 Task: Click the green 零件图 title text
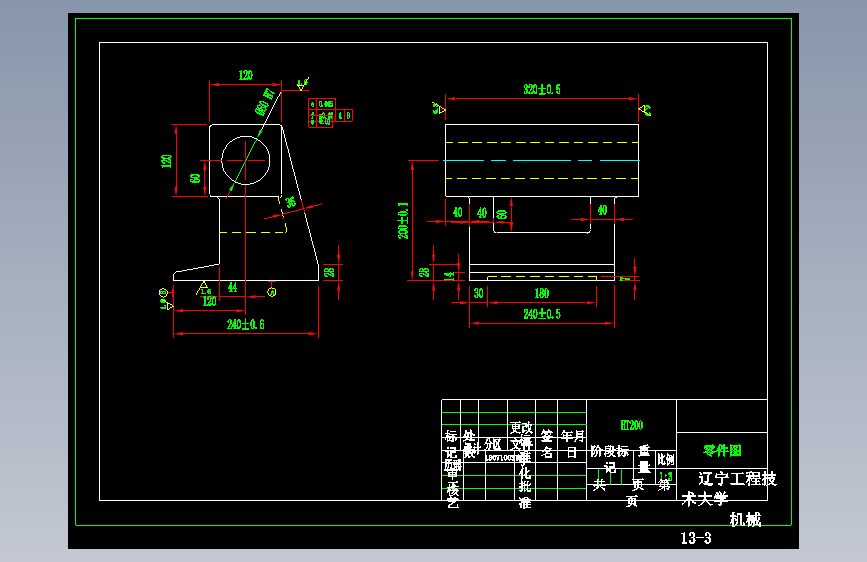click(x=722, y=450)
